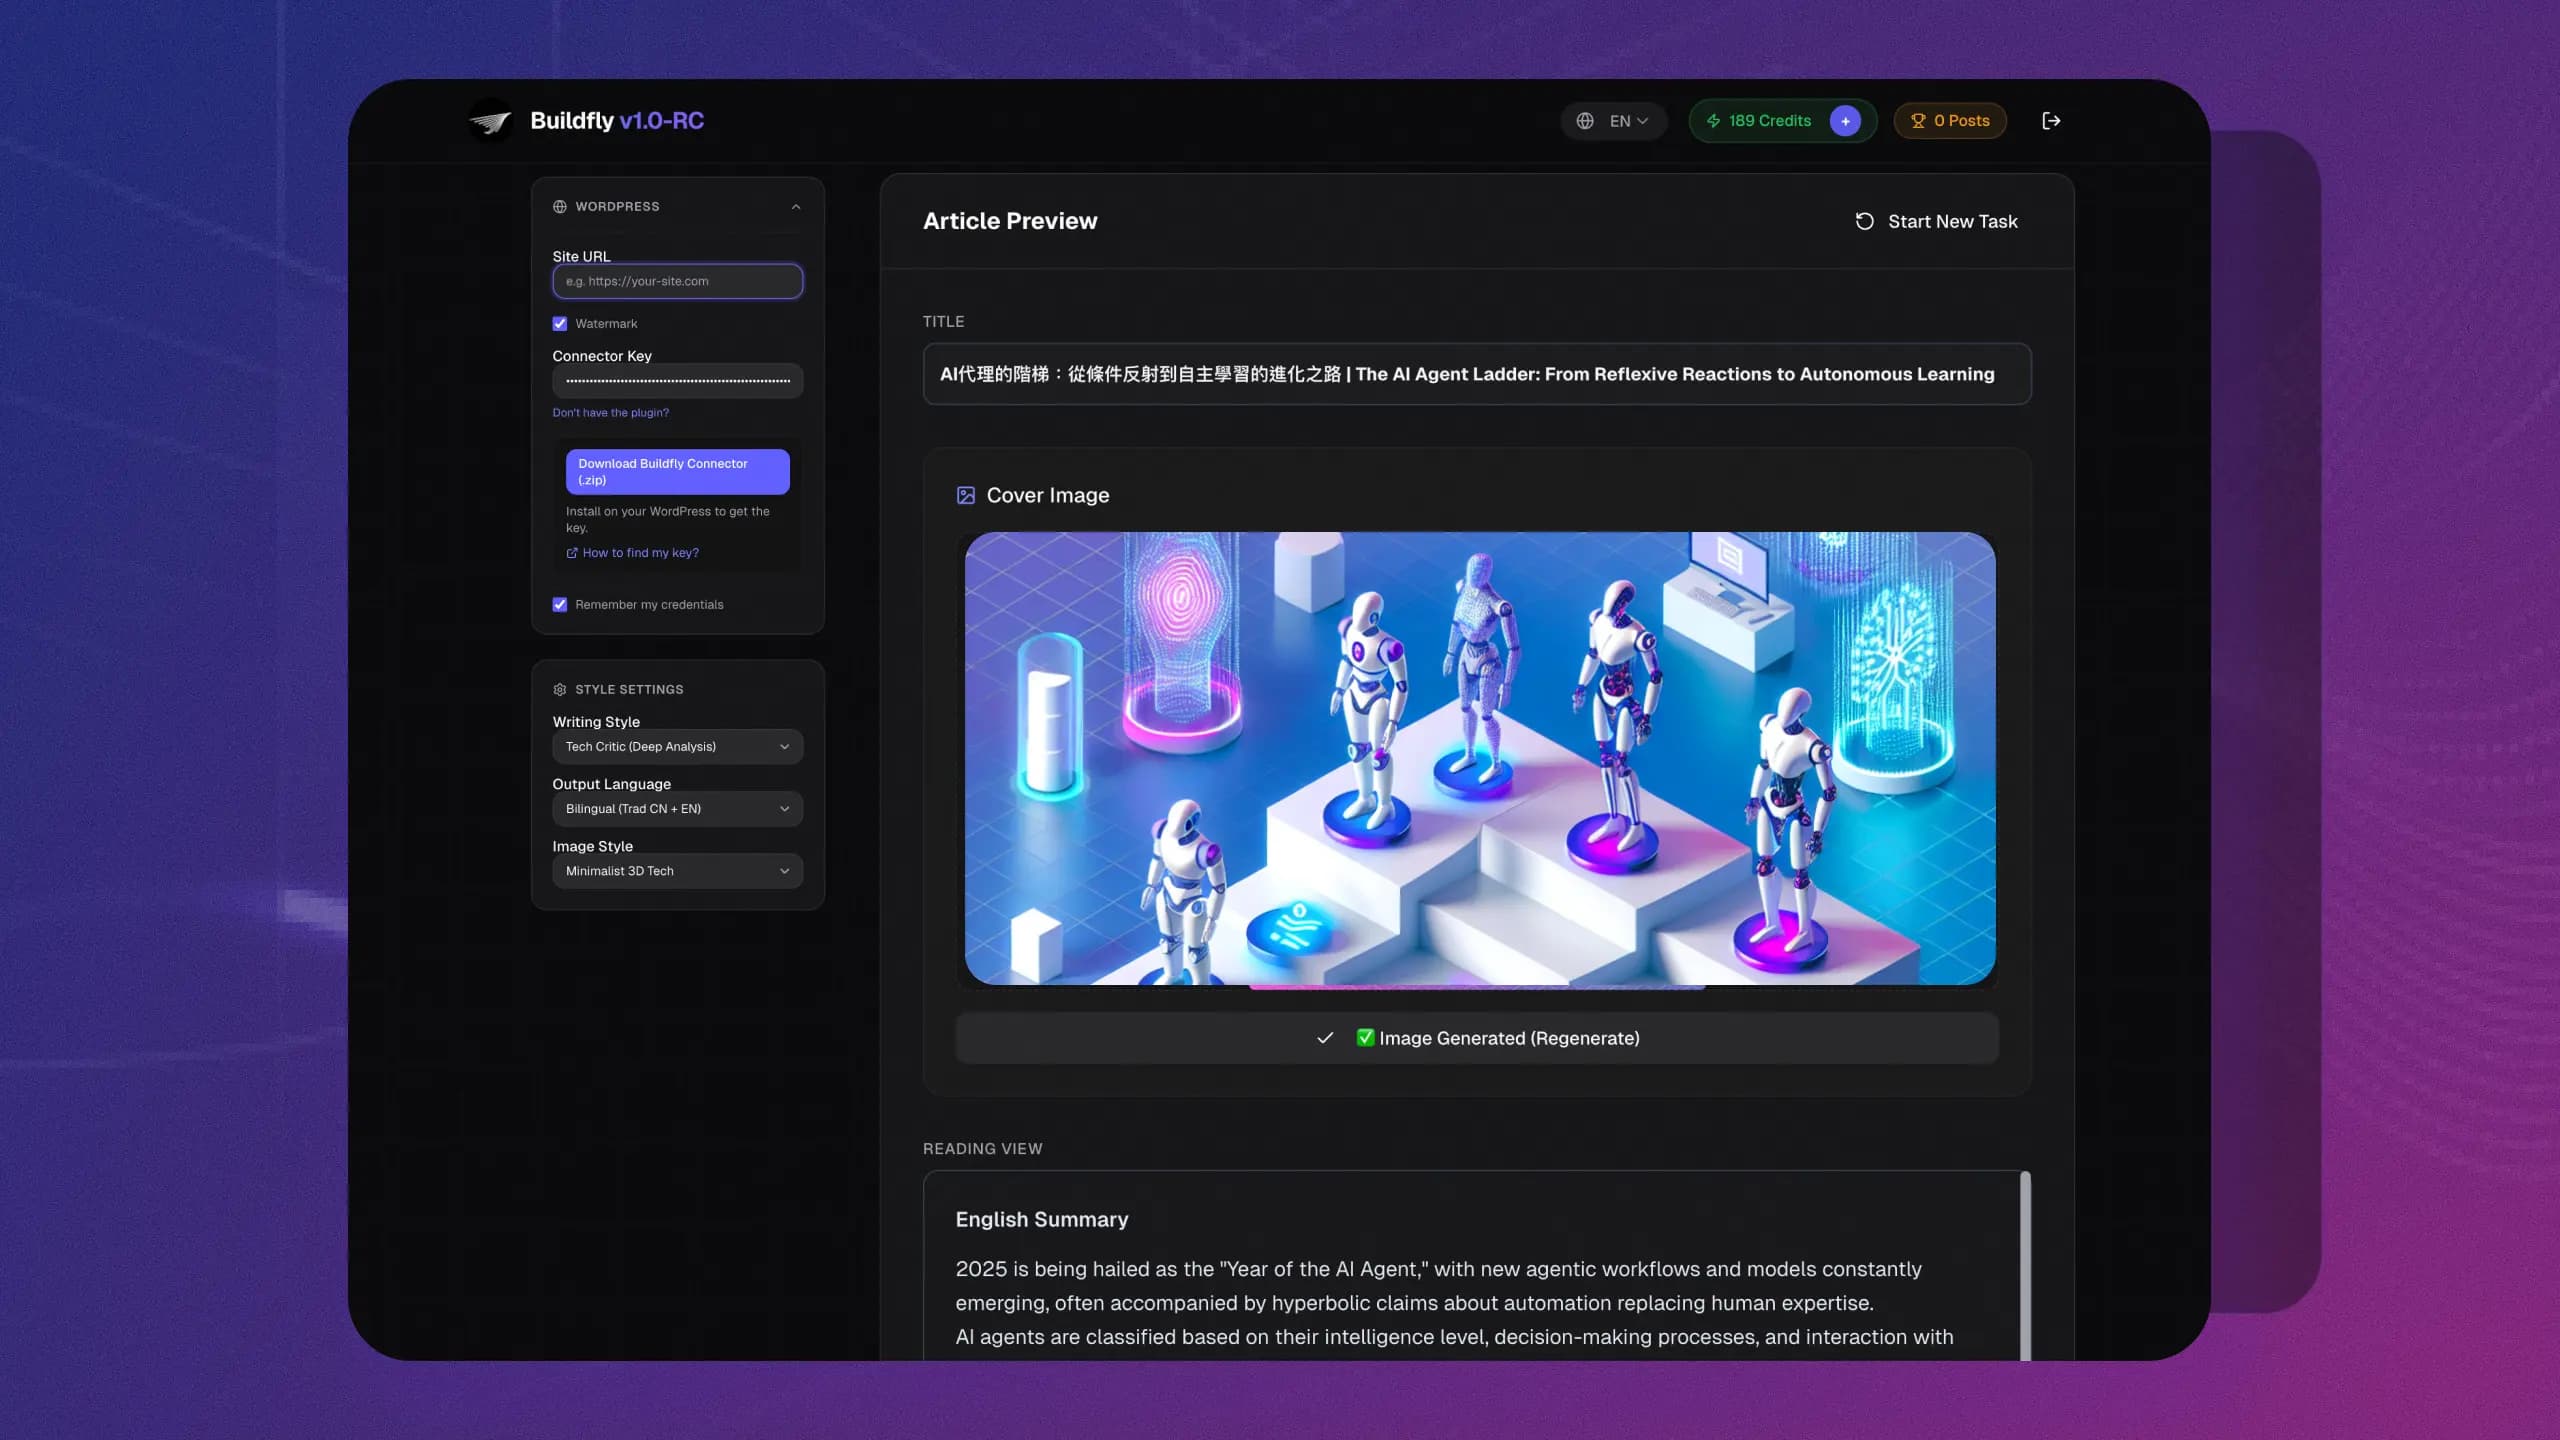2560x1440 pixels.
Task: Click the trophy icon in Posts badge
Action: [x=1918, y=121]
